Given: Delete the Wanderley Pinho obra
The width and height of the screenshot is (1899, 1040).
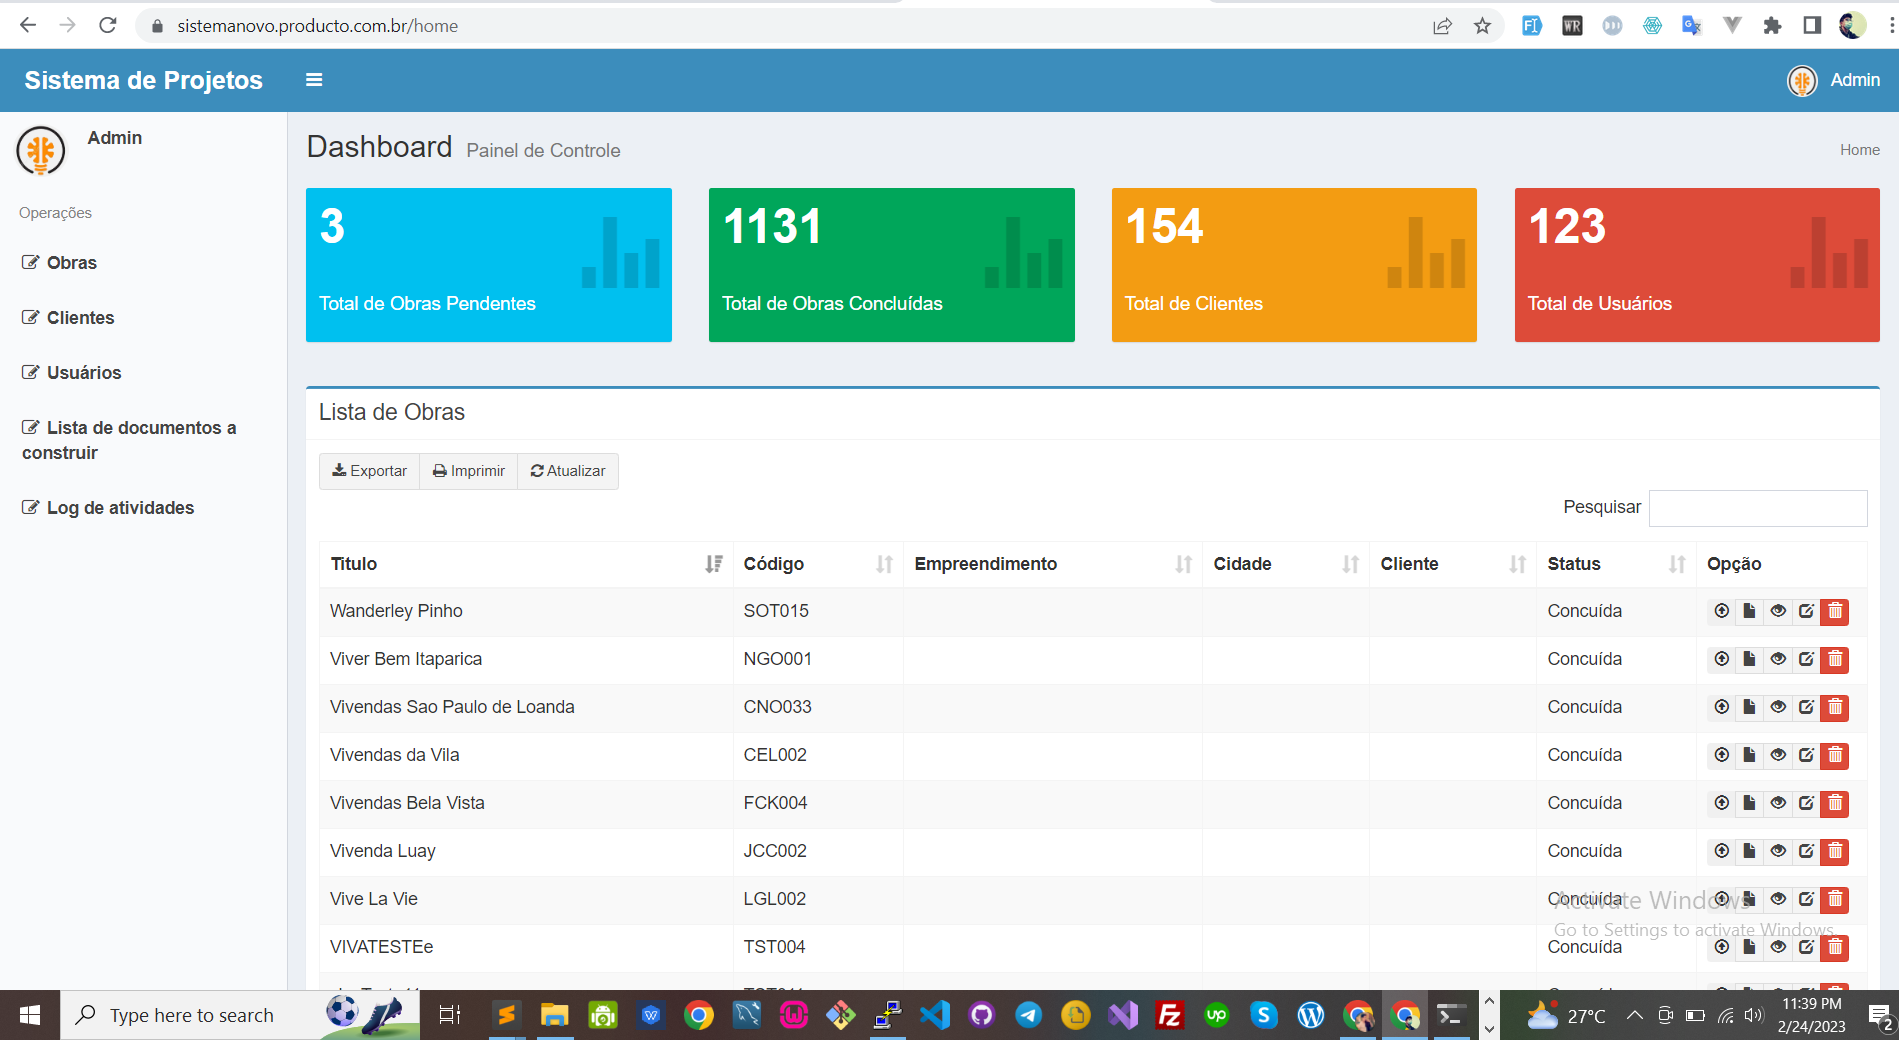Looking at the screenshot, I should point(1835,611).
